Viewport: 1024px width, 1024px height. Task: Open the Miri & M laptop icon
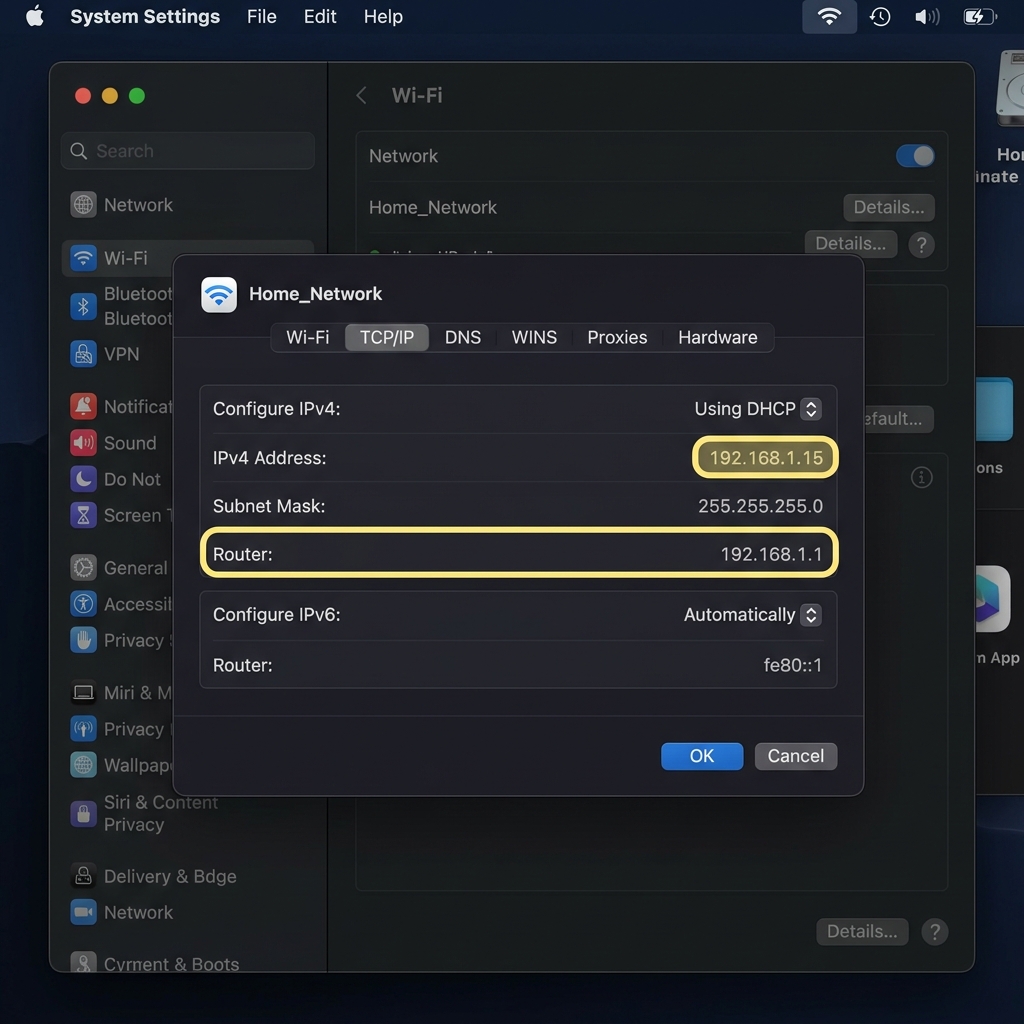(x=83, y=692)
